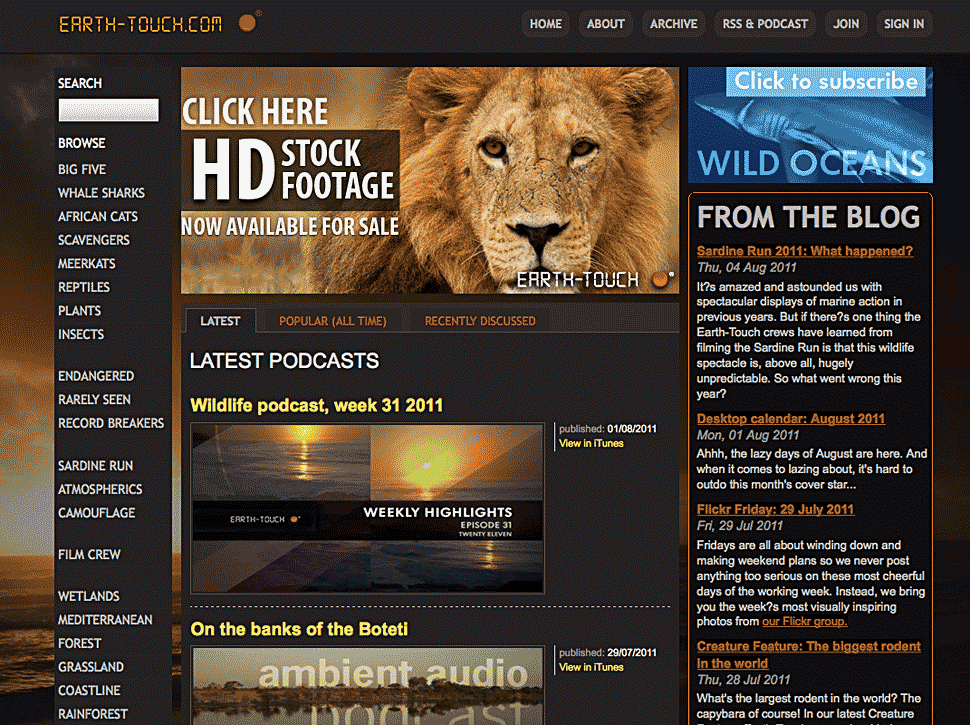View the GRASSLAND habitat link
970x725 pixels.
[91, 667]
